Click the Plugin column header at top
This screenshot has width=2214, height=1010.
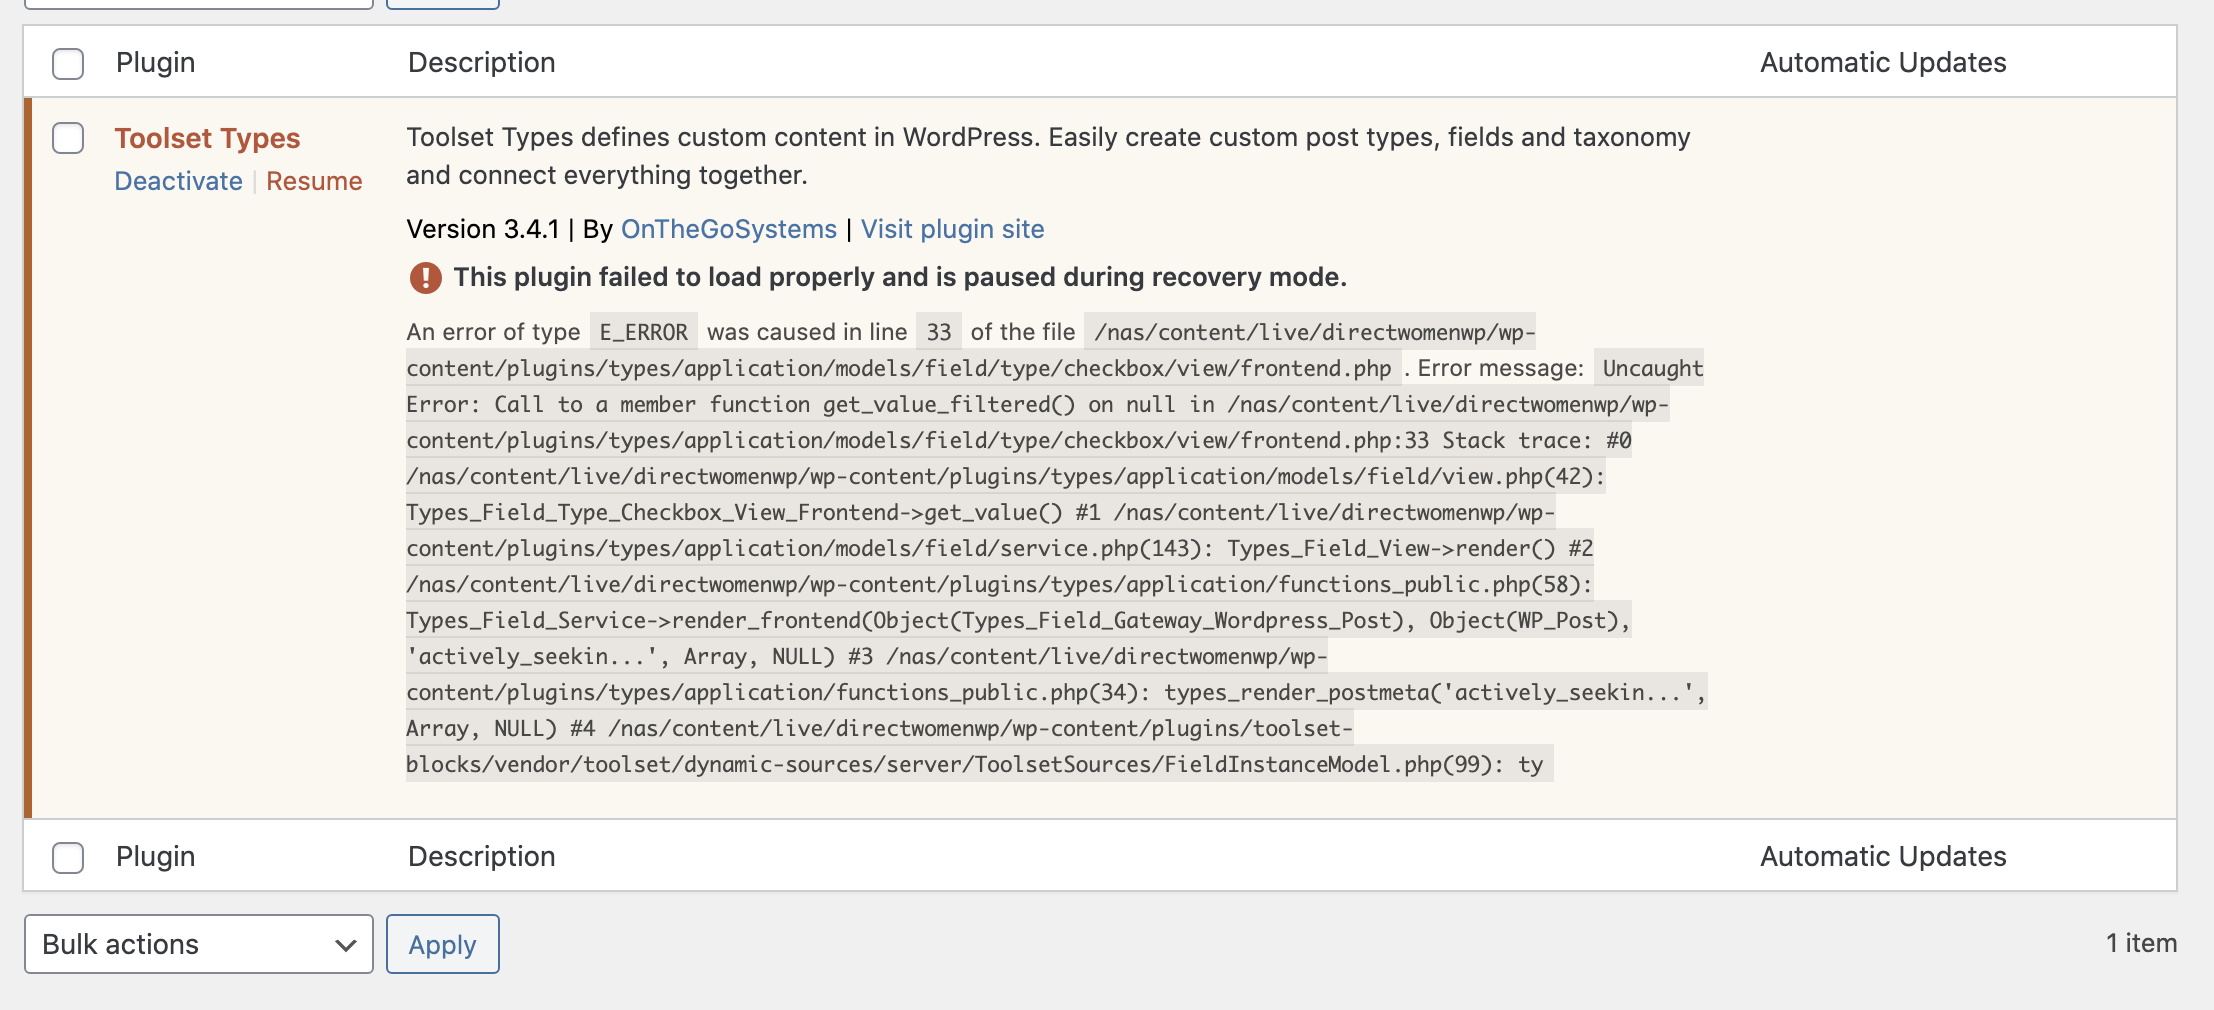point(155,63)
